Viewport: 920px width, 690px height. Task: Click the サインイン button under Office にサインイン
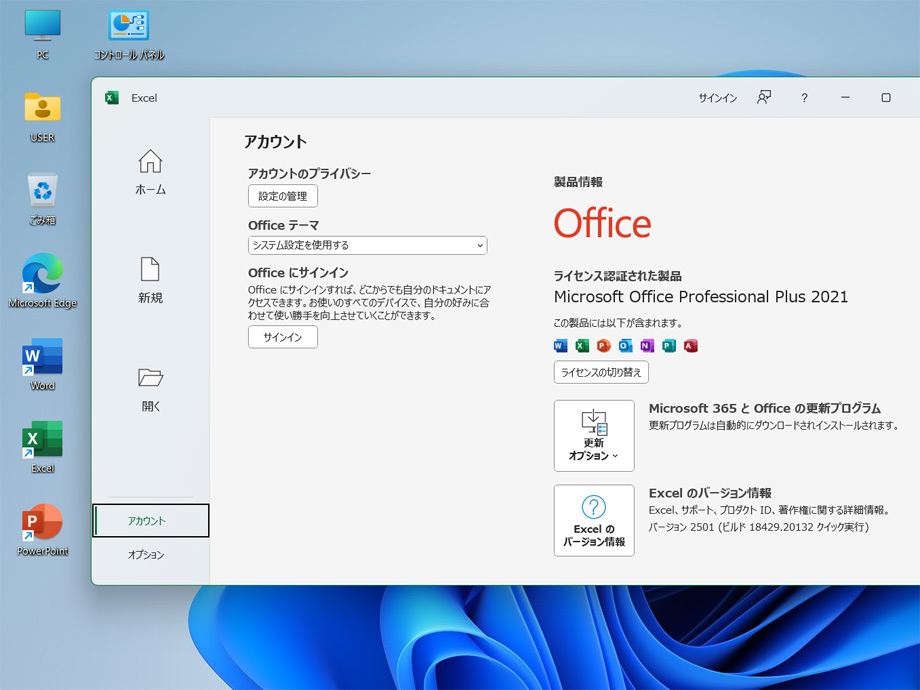[x=283, y=337]
